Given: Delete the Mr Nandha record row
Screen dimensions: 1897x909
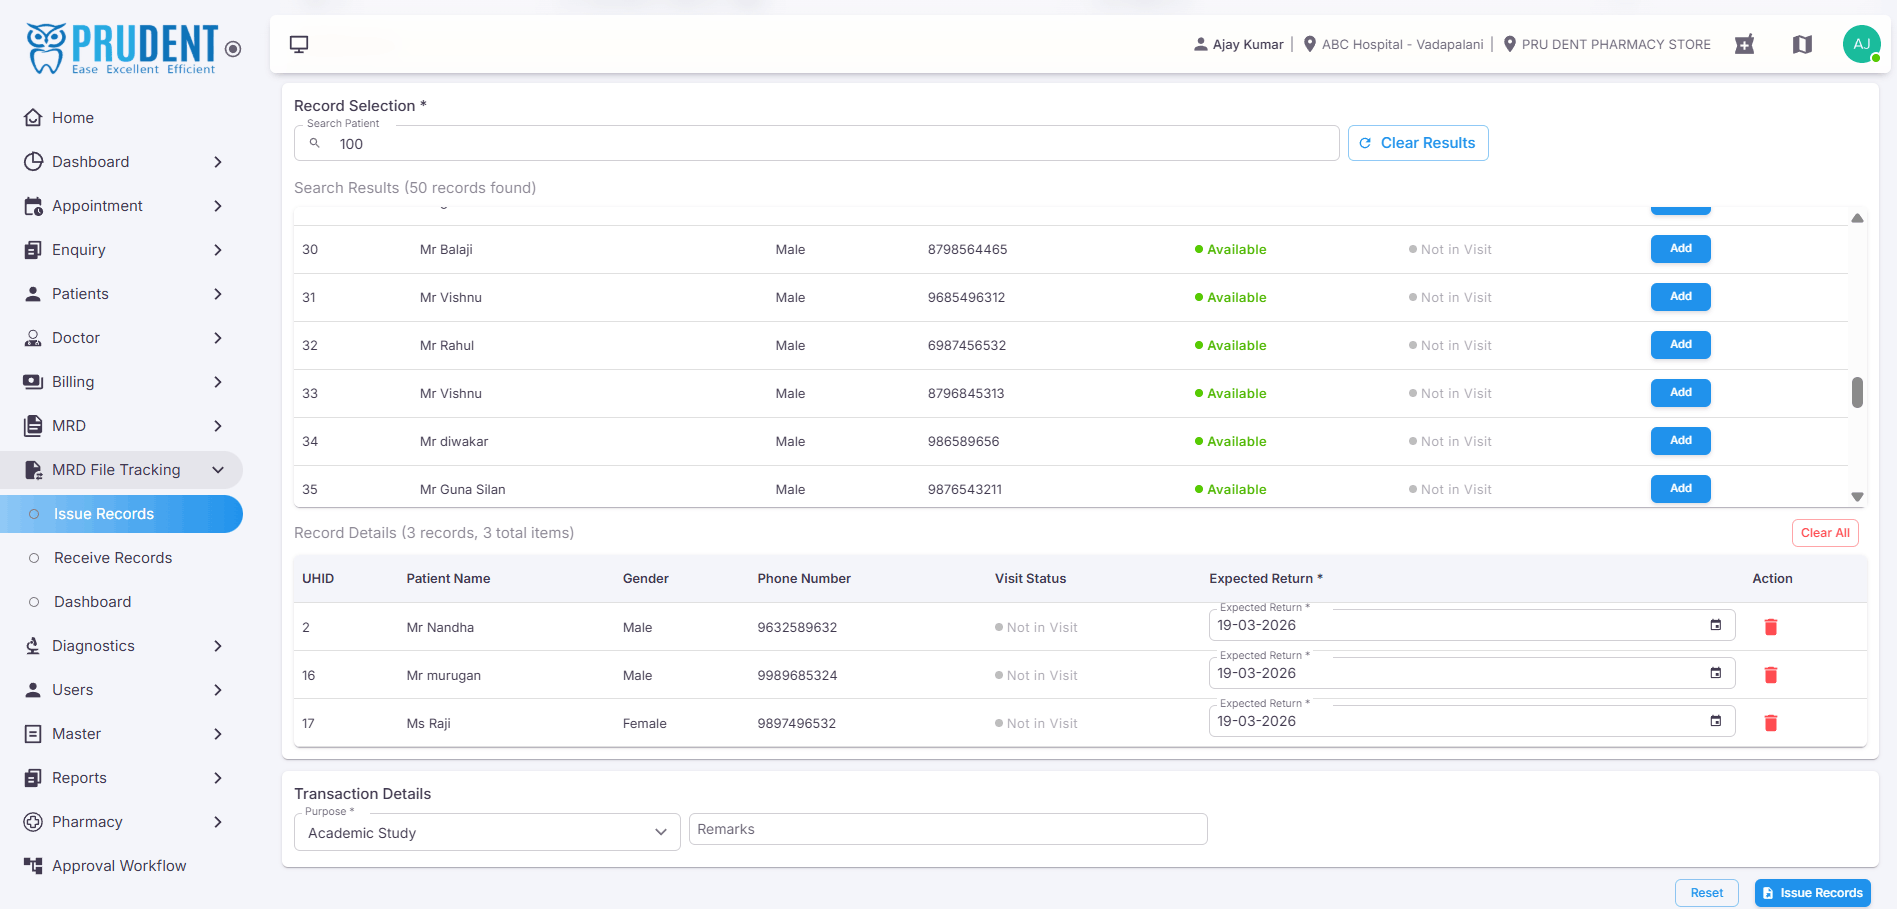Looking at the screenshot, I should (x=1770, y=627).
